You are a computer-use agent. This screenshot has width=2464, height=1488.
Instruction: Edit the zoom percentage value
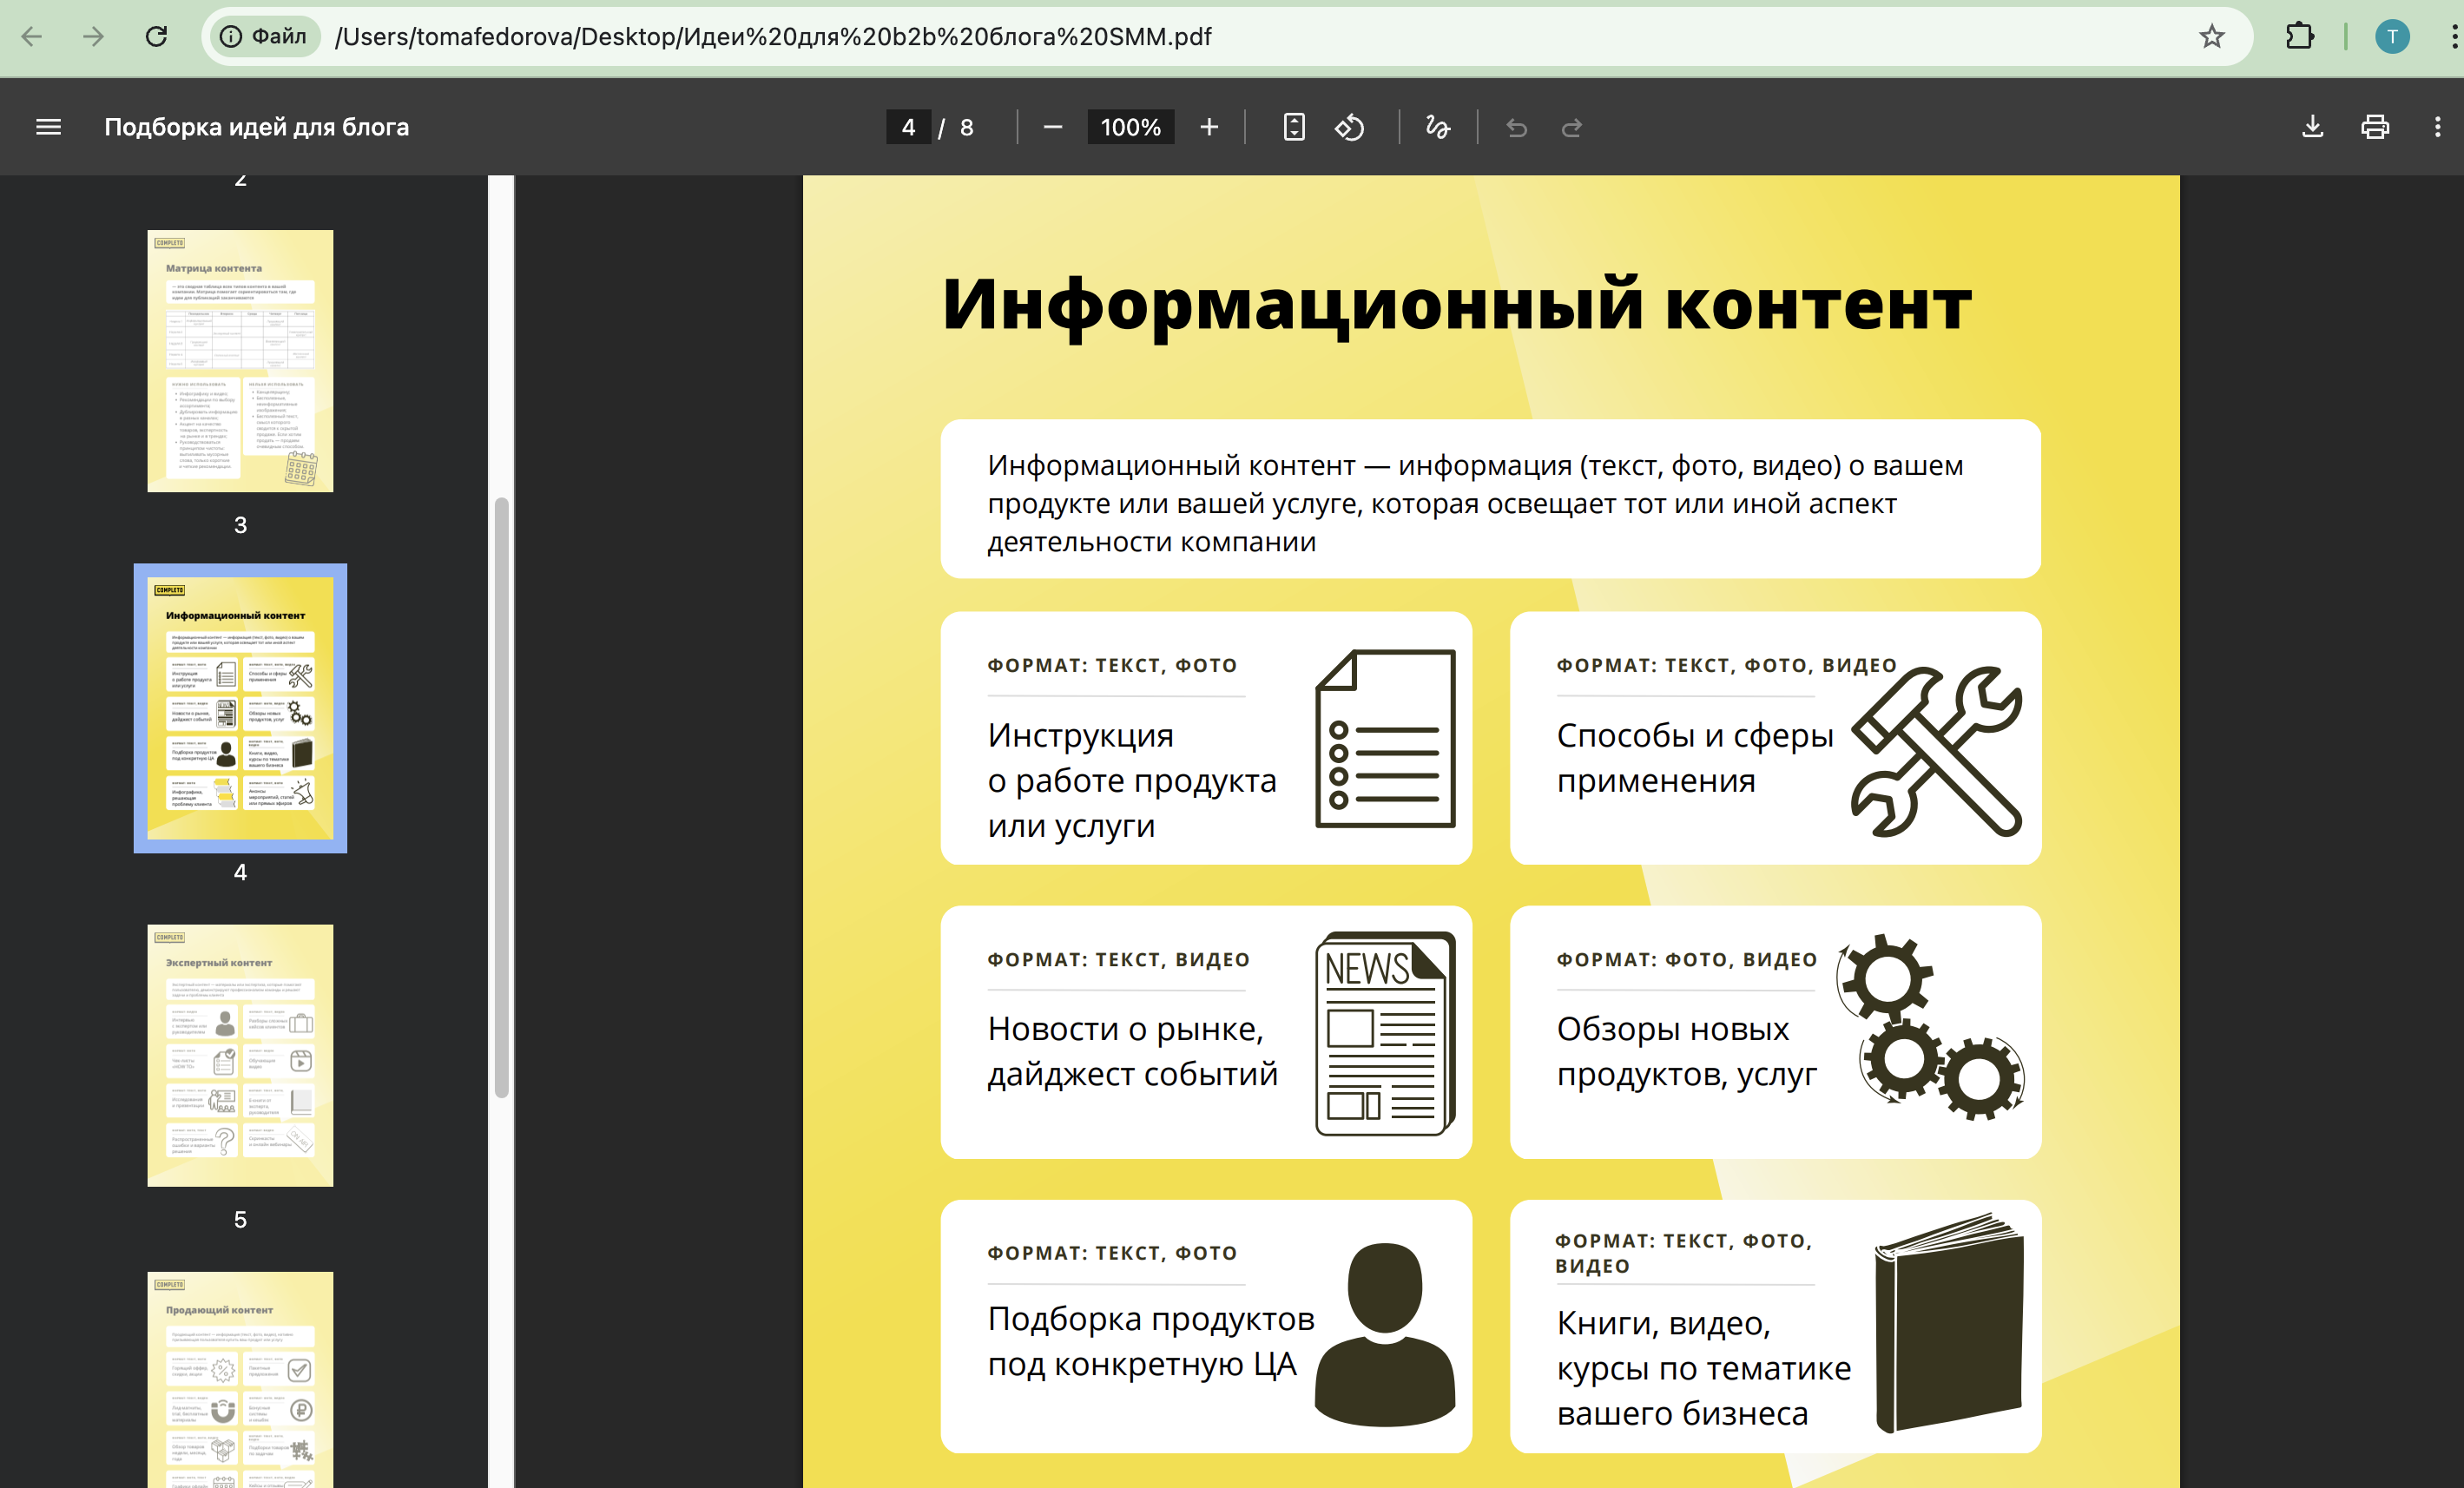1130,127
